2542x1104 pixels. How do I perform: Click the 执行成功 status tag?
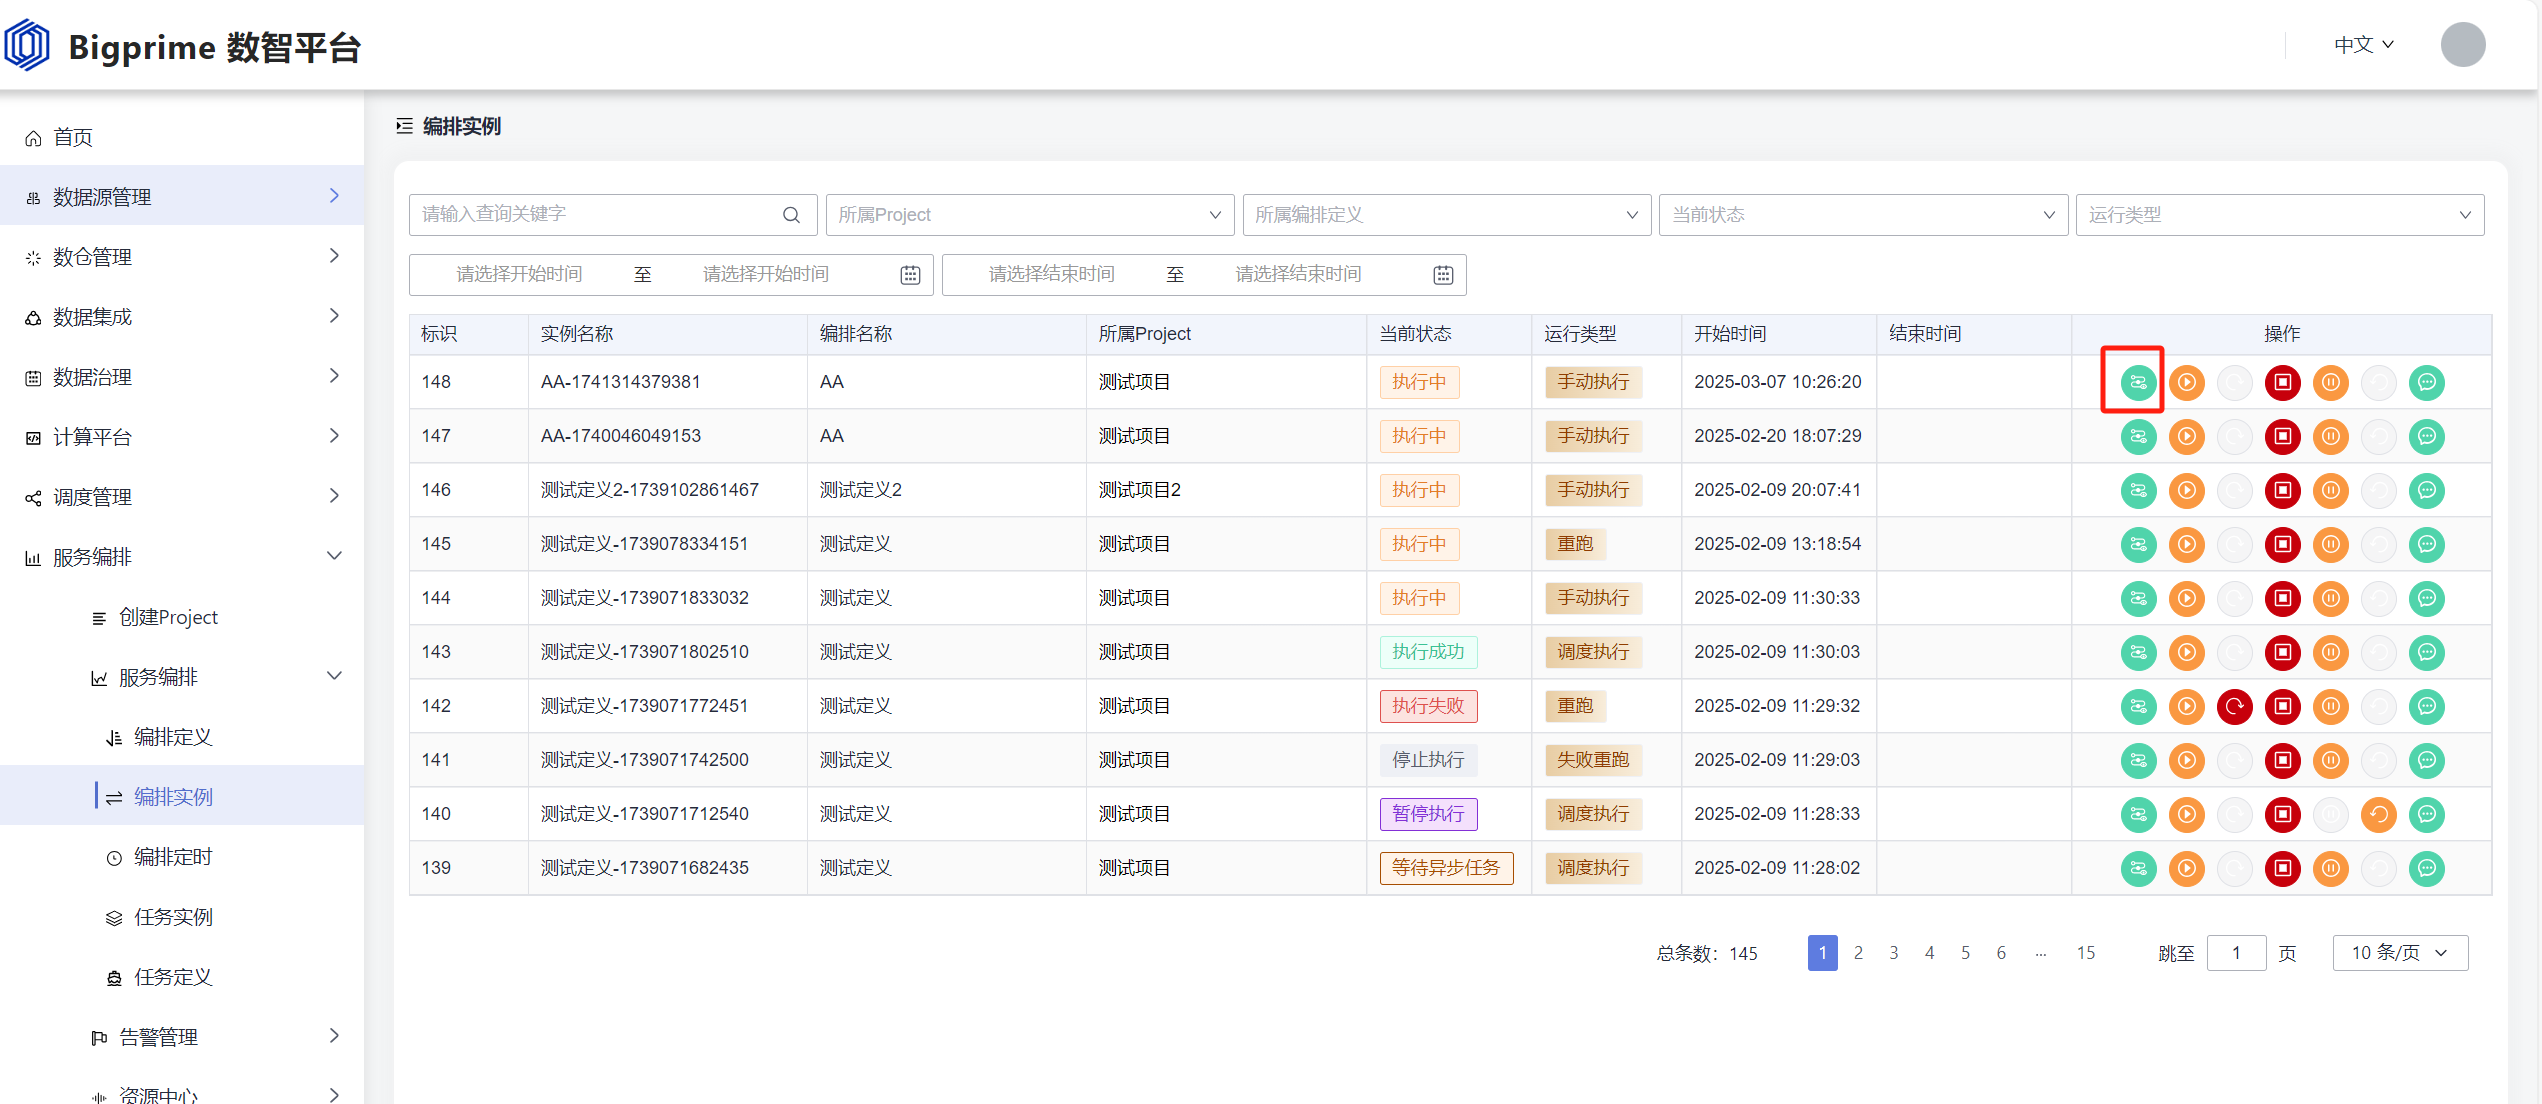pos(1428,652)
